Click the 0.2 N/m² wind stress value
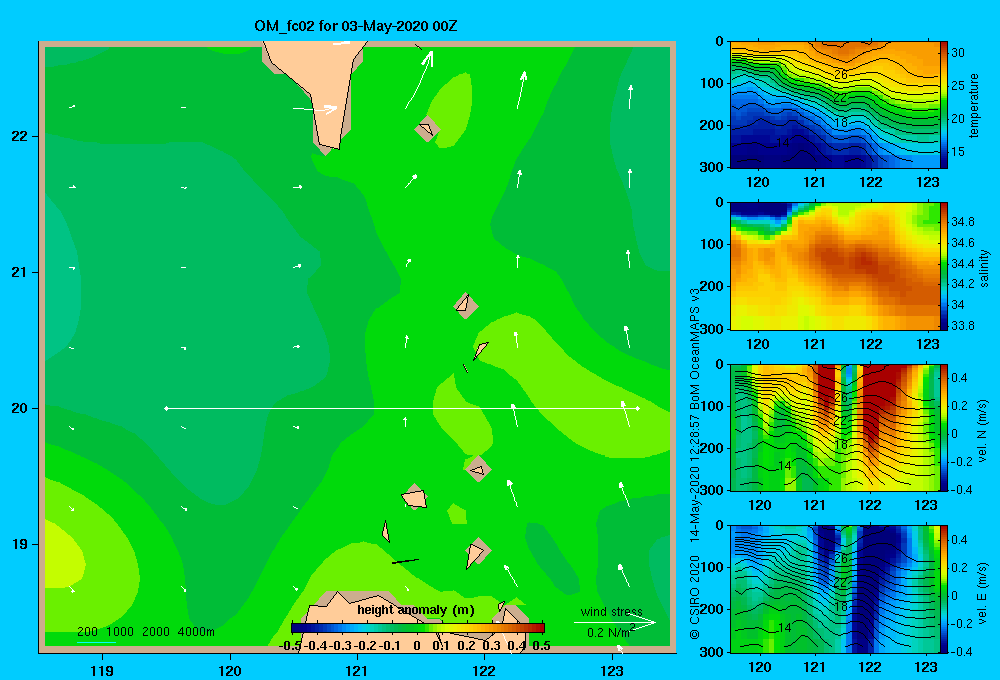Screen dimensions: 1000x680 pos(610,632)
